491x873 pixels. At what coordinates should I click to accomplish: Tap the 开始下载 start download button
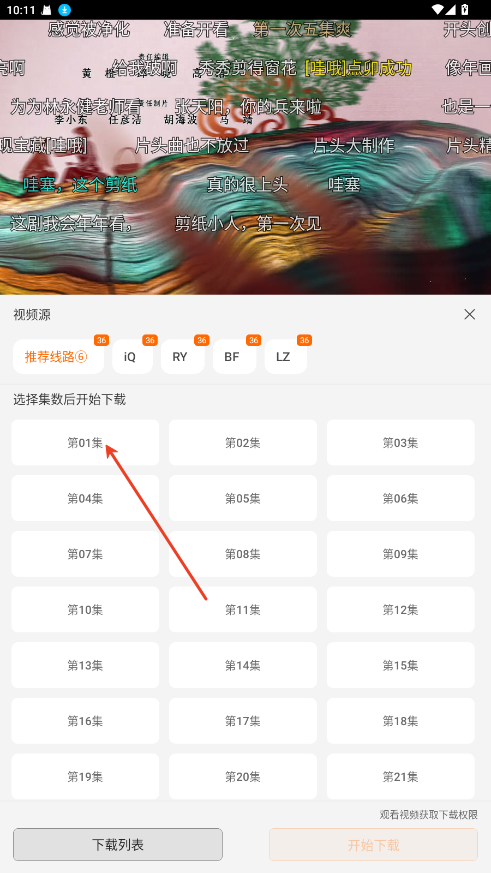click(x=374, y=845)
